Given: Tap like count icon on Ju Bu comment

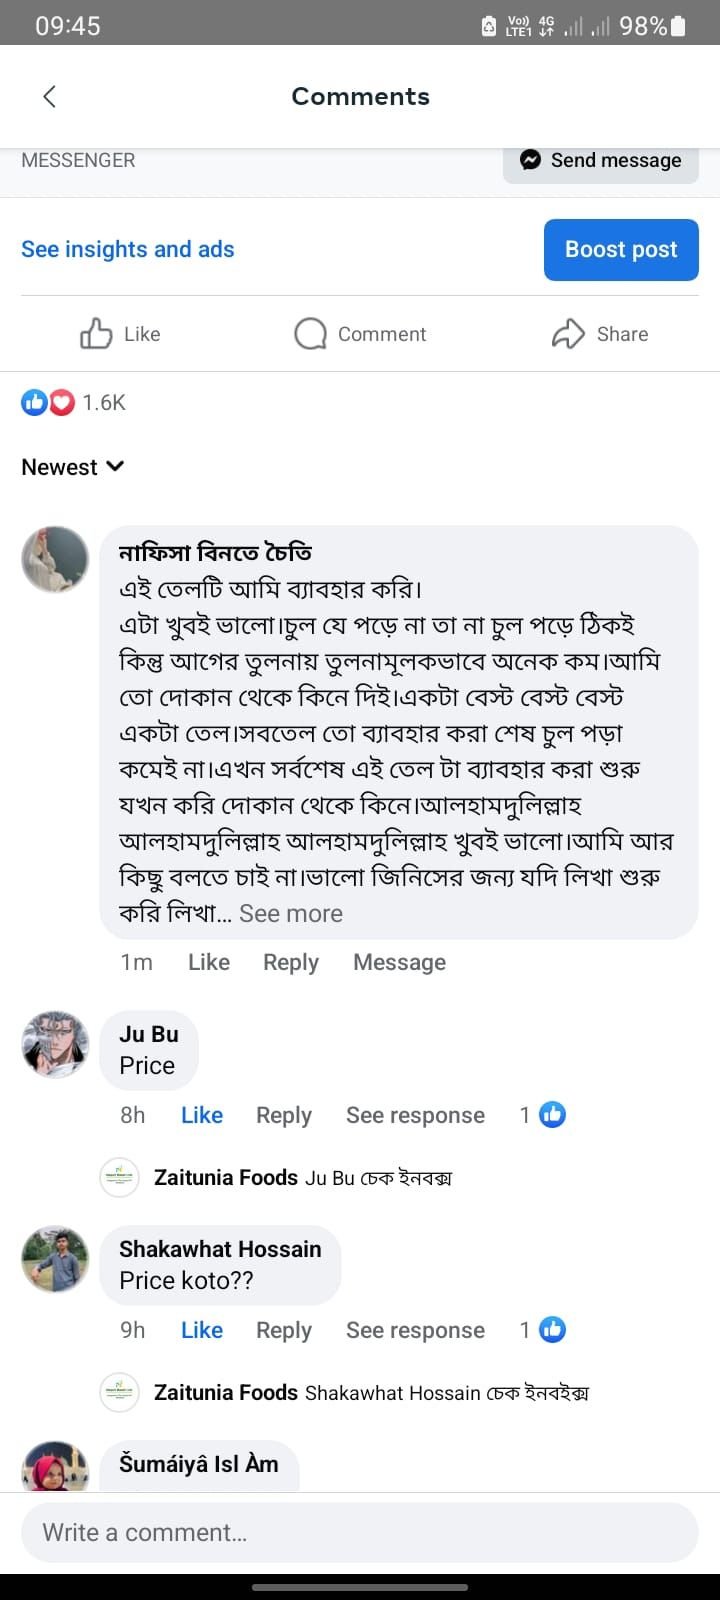Looking at the screenshot, I should 552,1114.
